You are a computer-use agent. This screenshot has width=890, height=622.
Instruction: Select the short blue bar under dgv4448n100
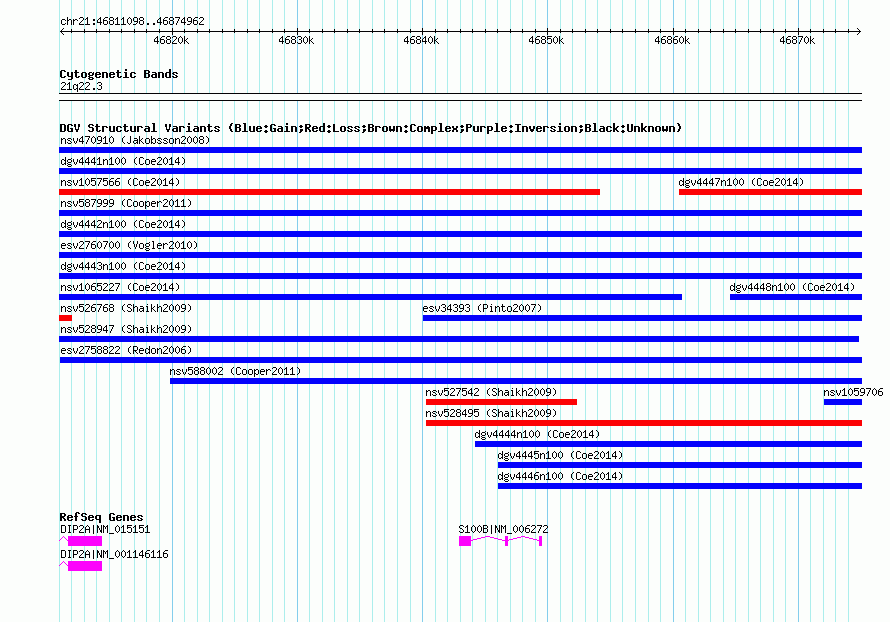coord(796,297)
